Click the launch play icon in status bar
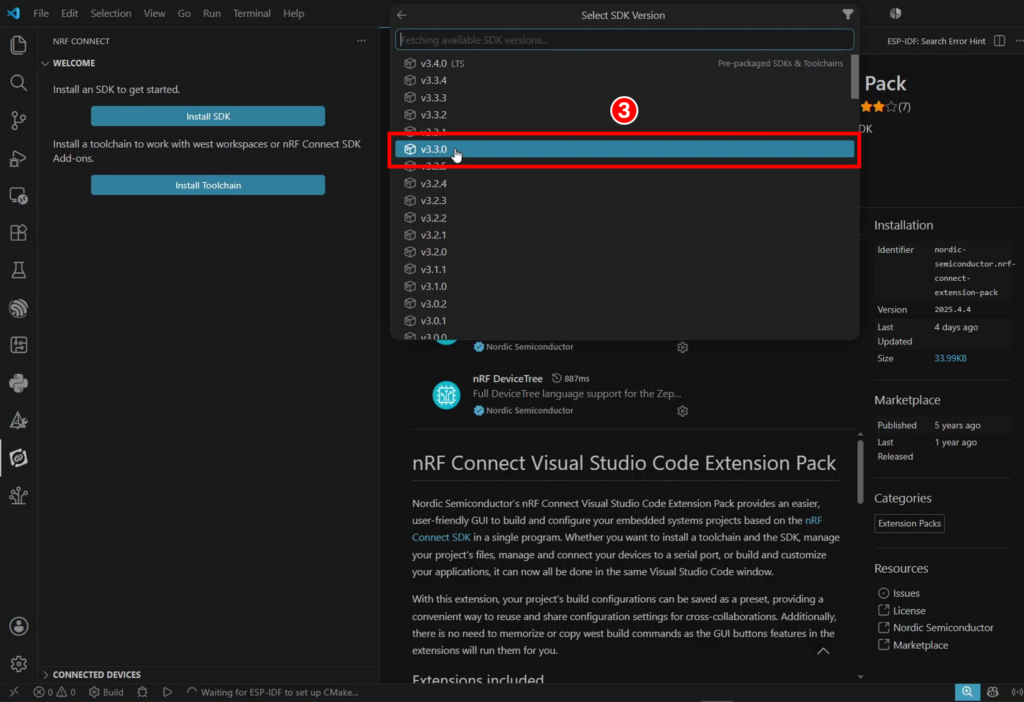The image size is (1024, 702). click(x=167, y=692)
